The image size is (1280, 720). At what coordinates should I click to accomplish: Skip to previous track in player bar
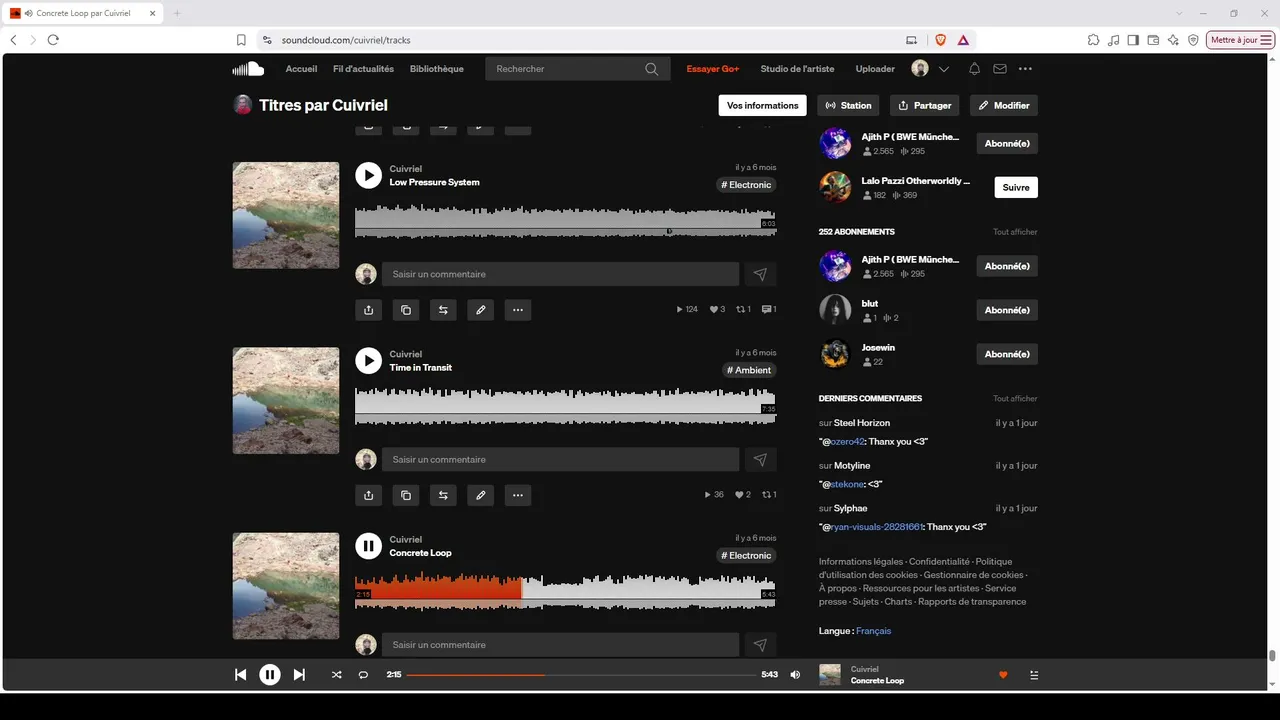(240, 675)
